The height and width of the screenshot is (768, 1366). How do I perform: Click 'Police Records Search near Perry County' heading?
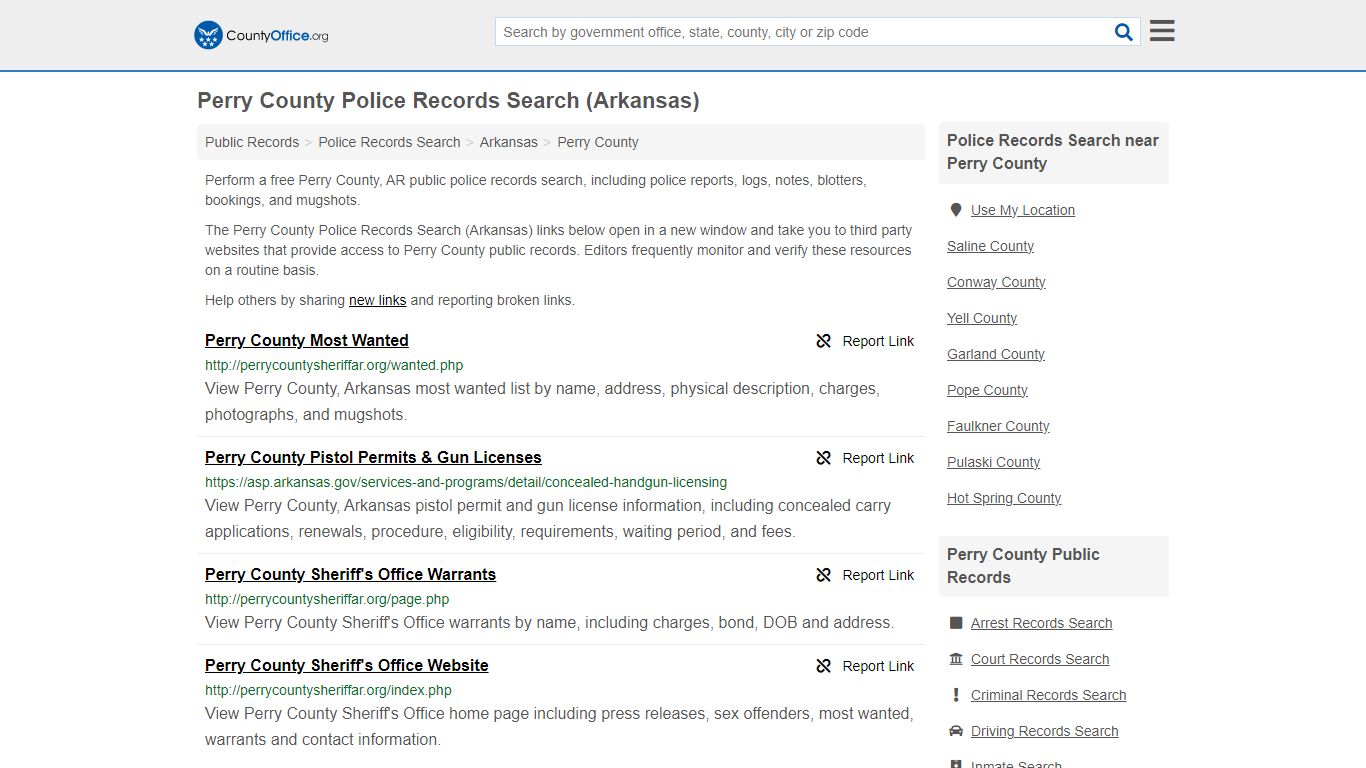tap(1053, 152)
